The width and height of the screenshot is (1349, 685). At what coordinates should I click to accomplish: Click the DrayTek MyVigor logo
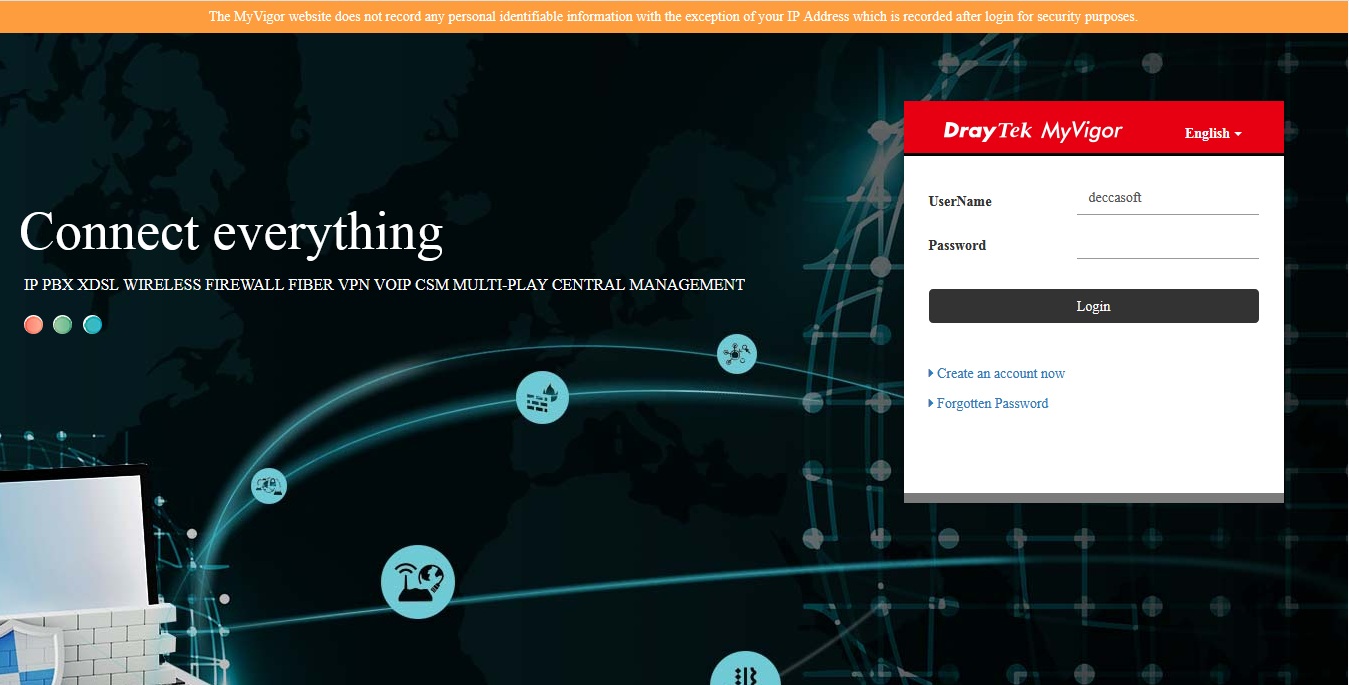(1032, 131)
